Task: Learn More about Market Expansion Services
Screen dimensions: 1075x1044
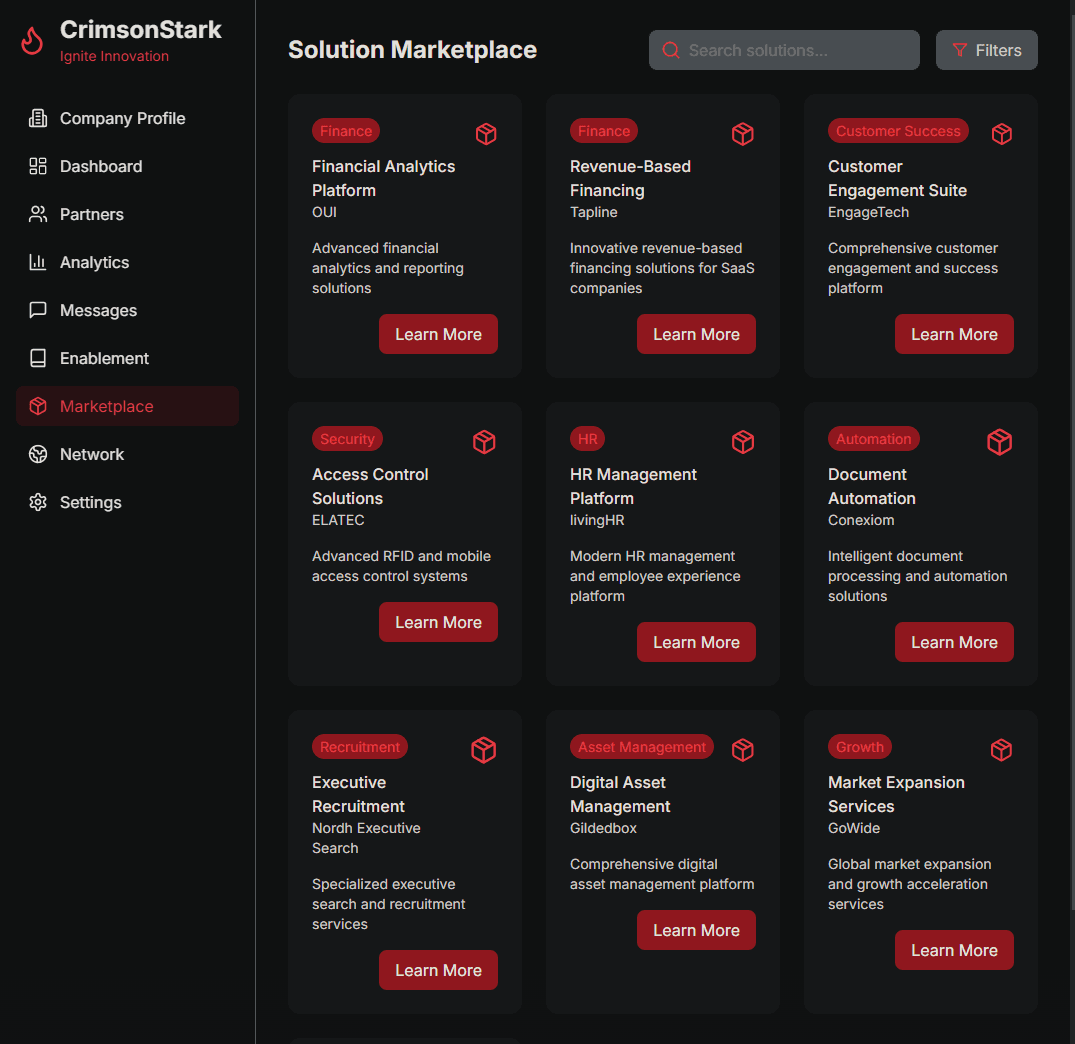Action: (954, 950)
